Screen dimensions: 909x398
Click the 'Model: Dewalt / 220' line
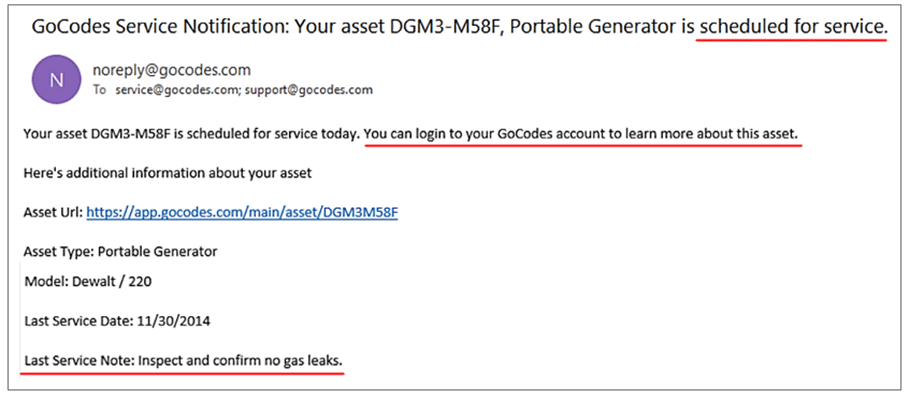[88, 282]
